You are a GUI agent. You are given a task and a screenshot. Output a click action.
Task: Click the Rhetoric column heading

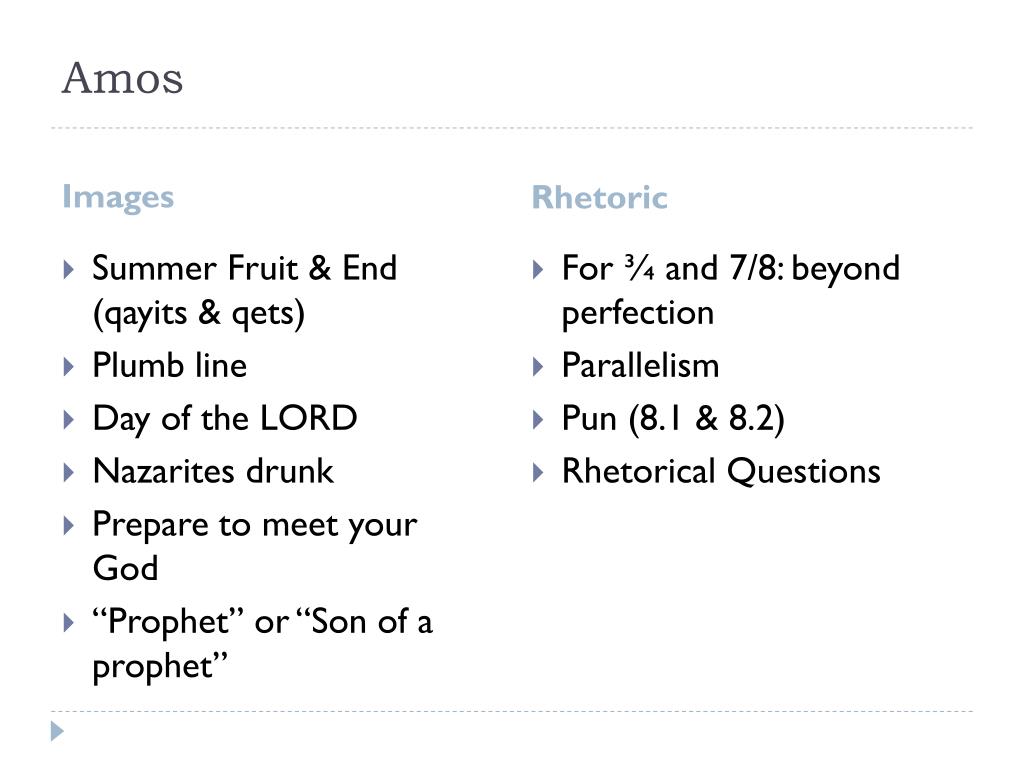600,197
